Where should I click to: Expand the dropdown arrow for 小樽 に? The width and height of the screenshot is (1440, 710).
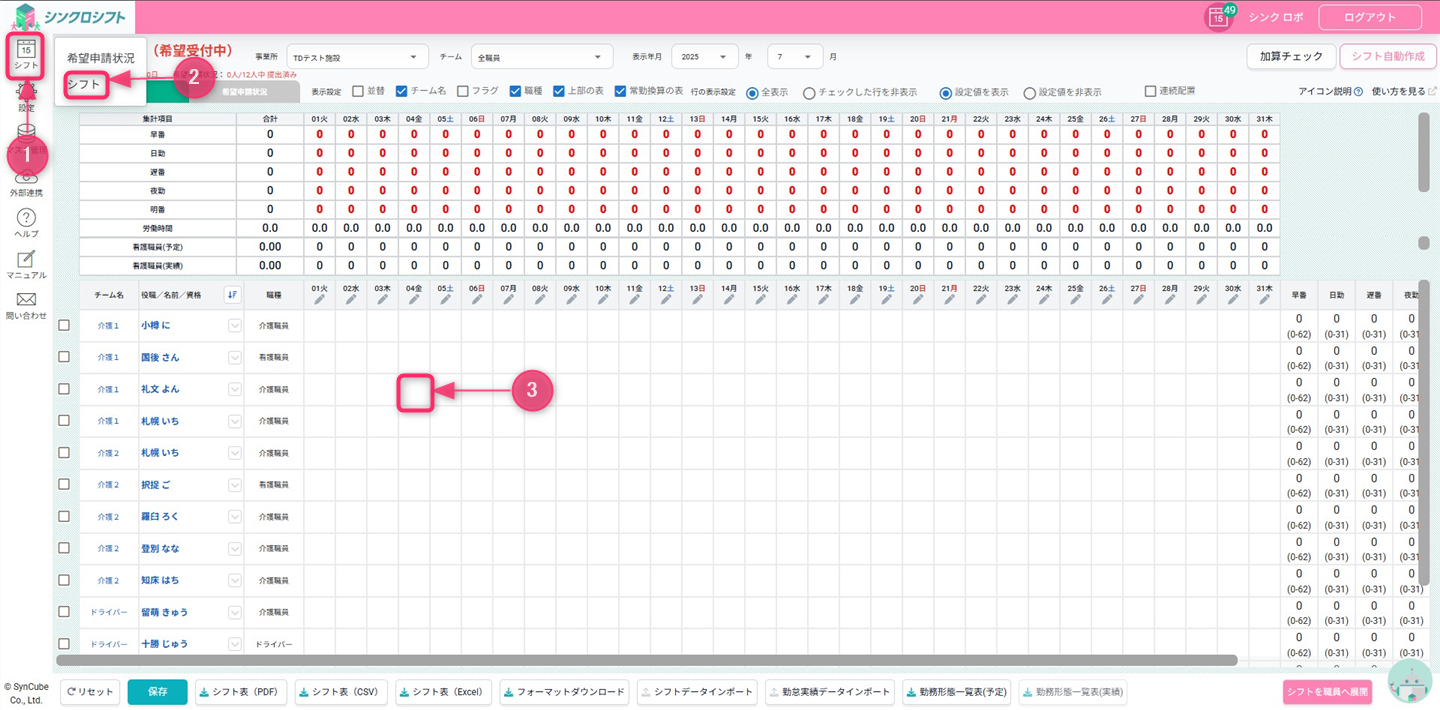coord(235,325)
